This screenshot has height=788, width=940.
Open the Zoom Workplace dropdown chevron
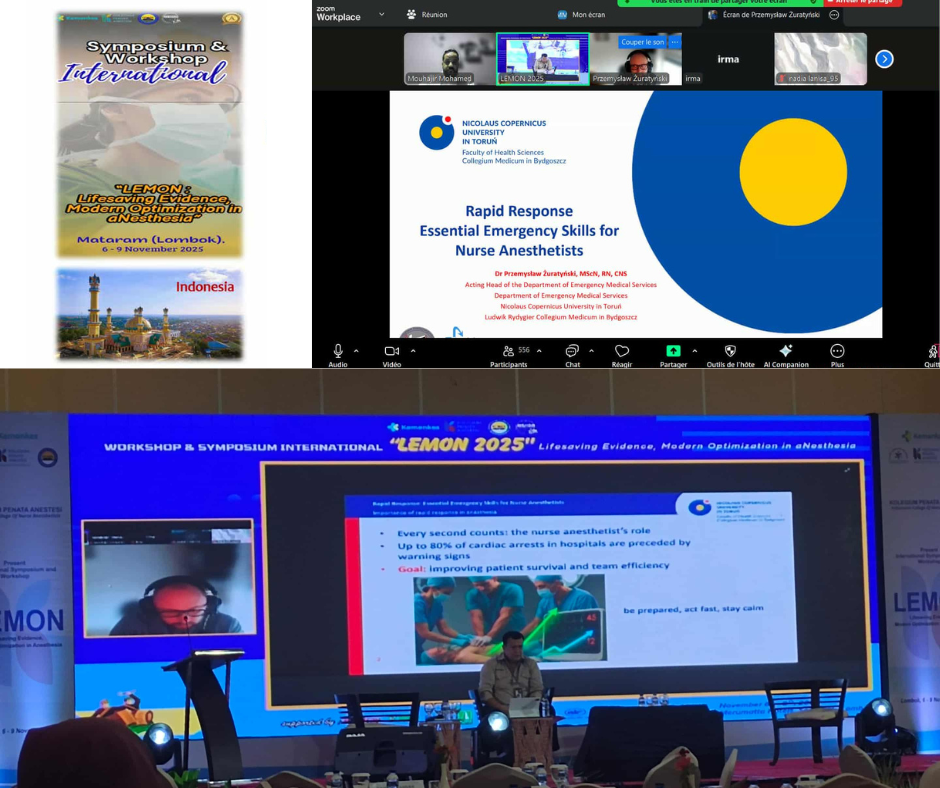(382, 15)
